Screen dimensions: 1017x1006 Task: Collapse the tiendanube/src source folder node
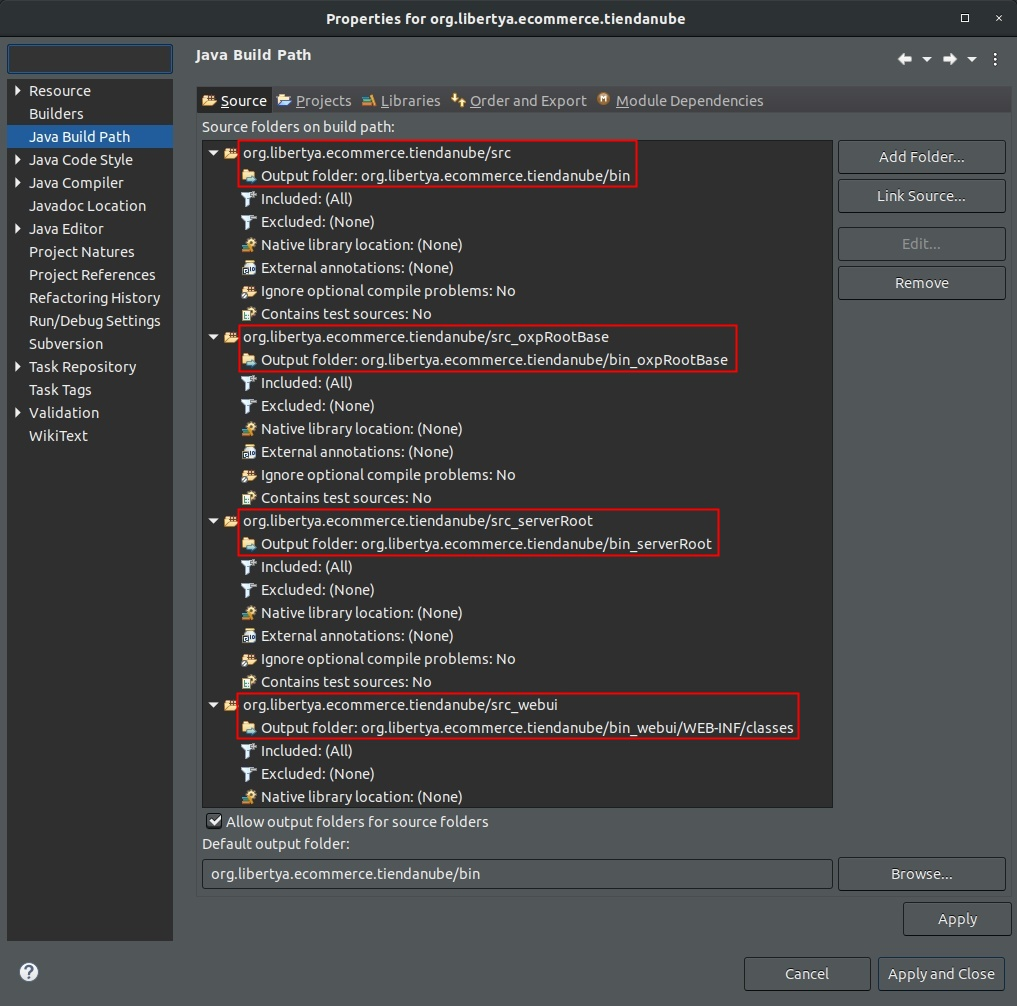213,153
